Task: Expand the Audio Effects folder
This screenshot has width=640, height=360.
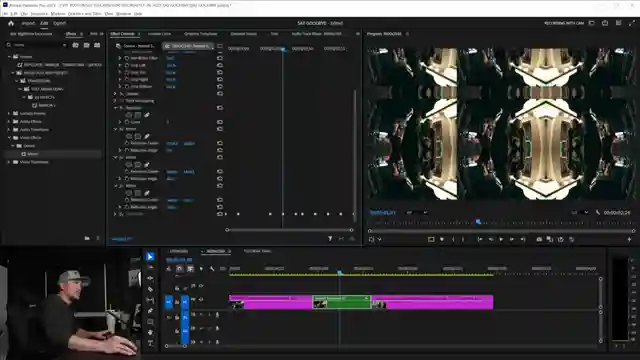Action: pos(9,122)
